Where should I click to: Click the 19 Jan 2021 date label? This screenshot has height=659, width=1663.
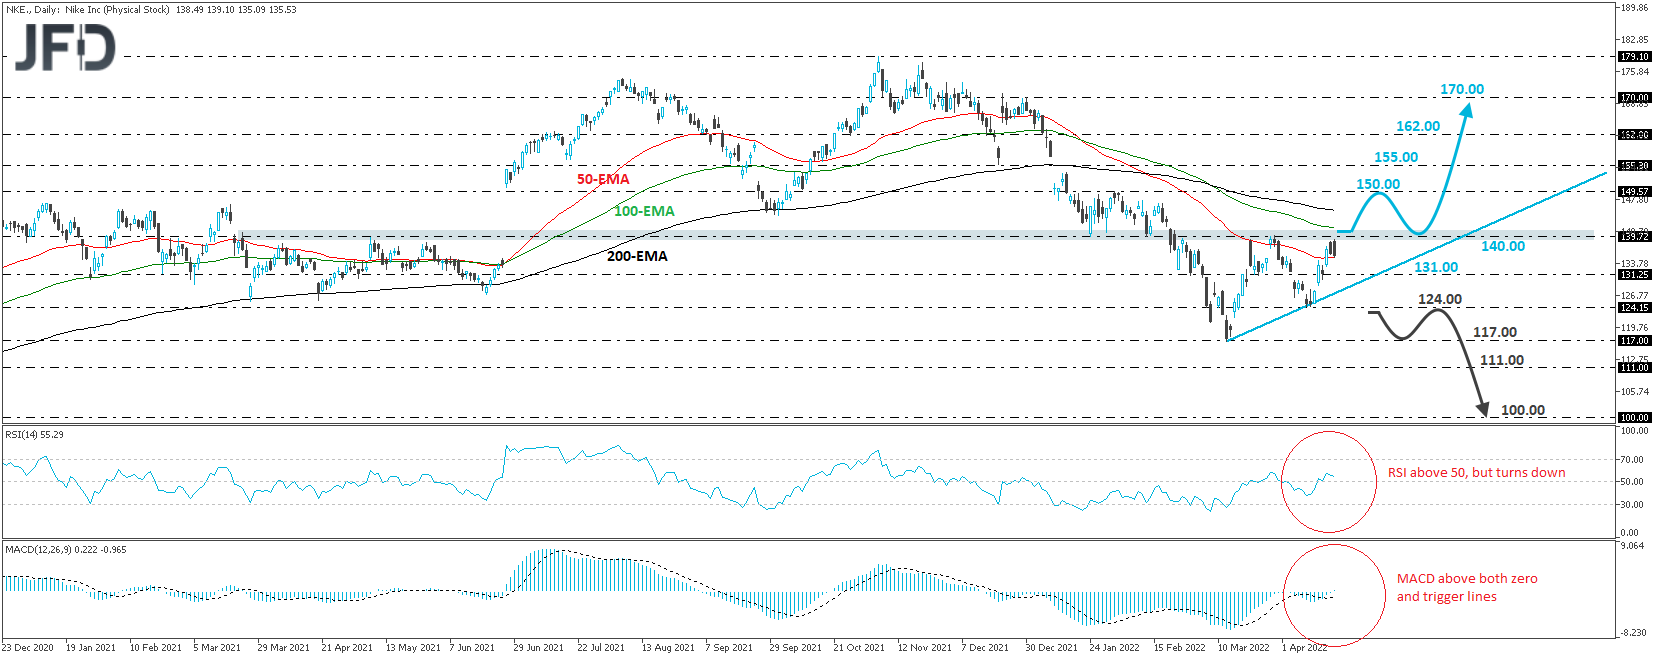91,648
